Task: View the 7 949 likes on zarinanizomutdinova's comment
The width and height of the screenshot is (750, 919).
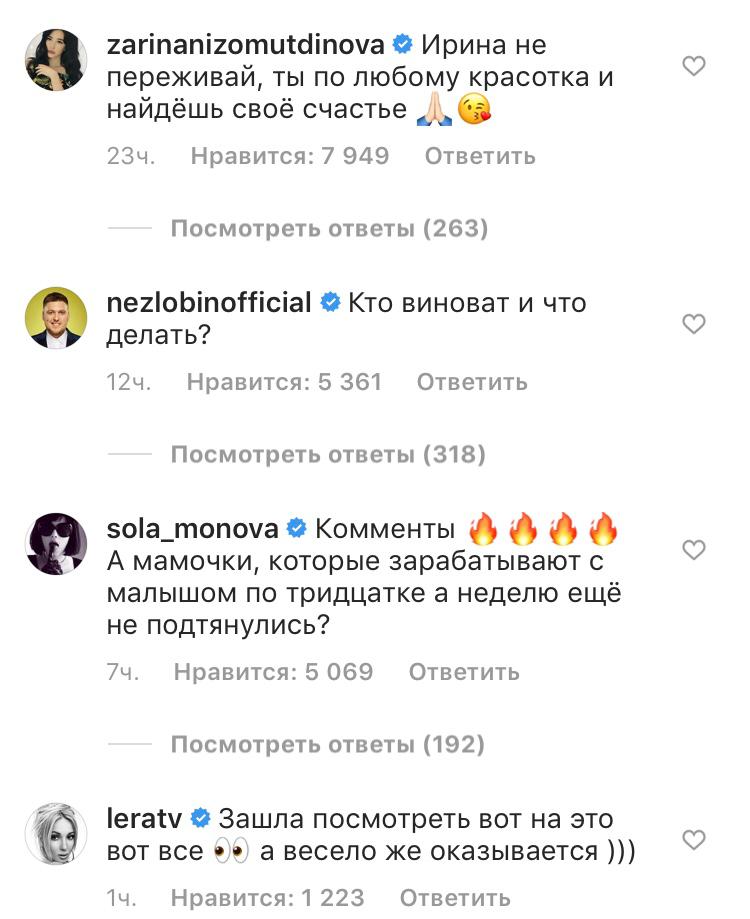Action: click(x=290, y=156)
